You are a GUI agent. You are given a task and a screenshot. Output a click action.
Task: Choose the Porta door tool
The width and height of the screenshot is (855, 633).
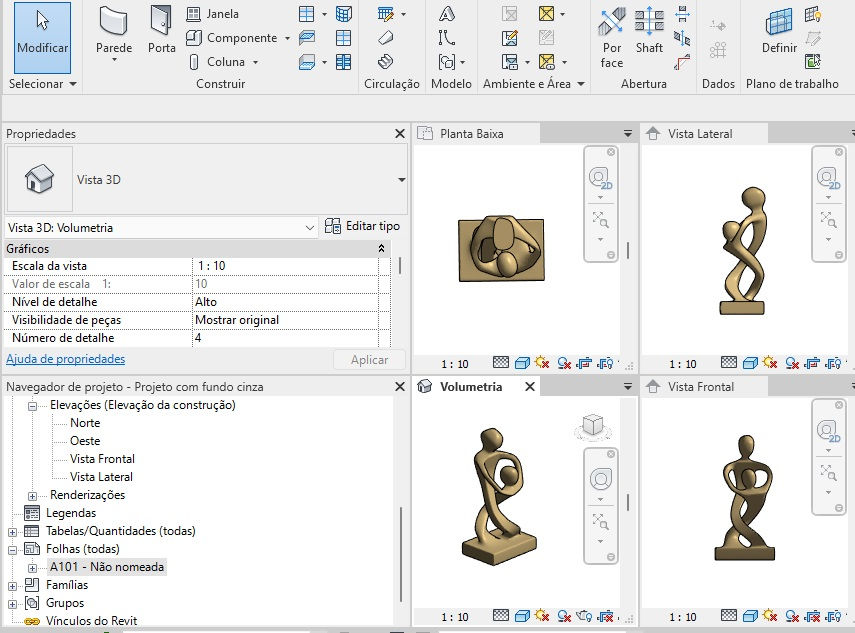tap(161, 30)
